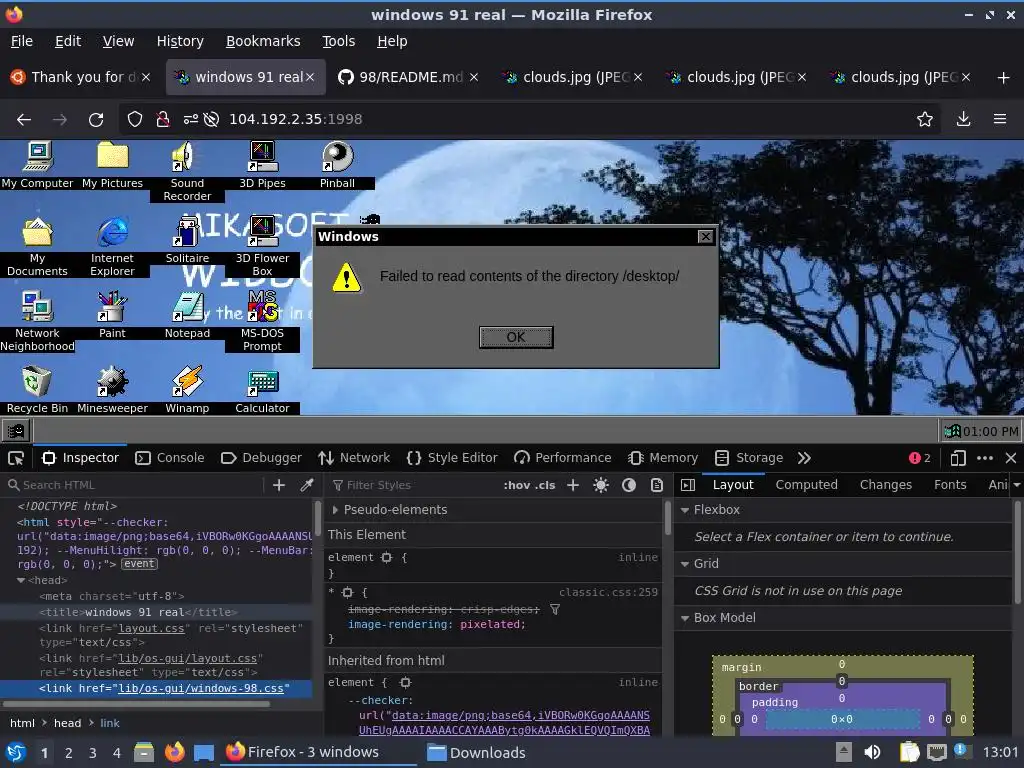Toggle light color scheme simulation

pos(601,485)
